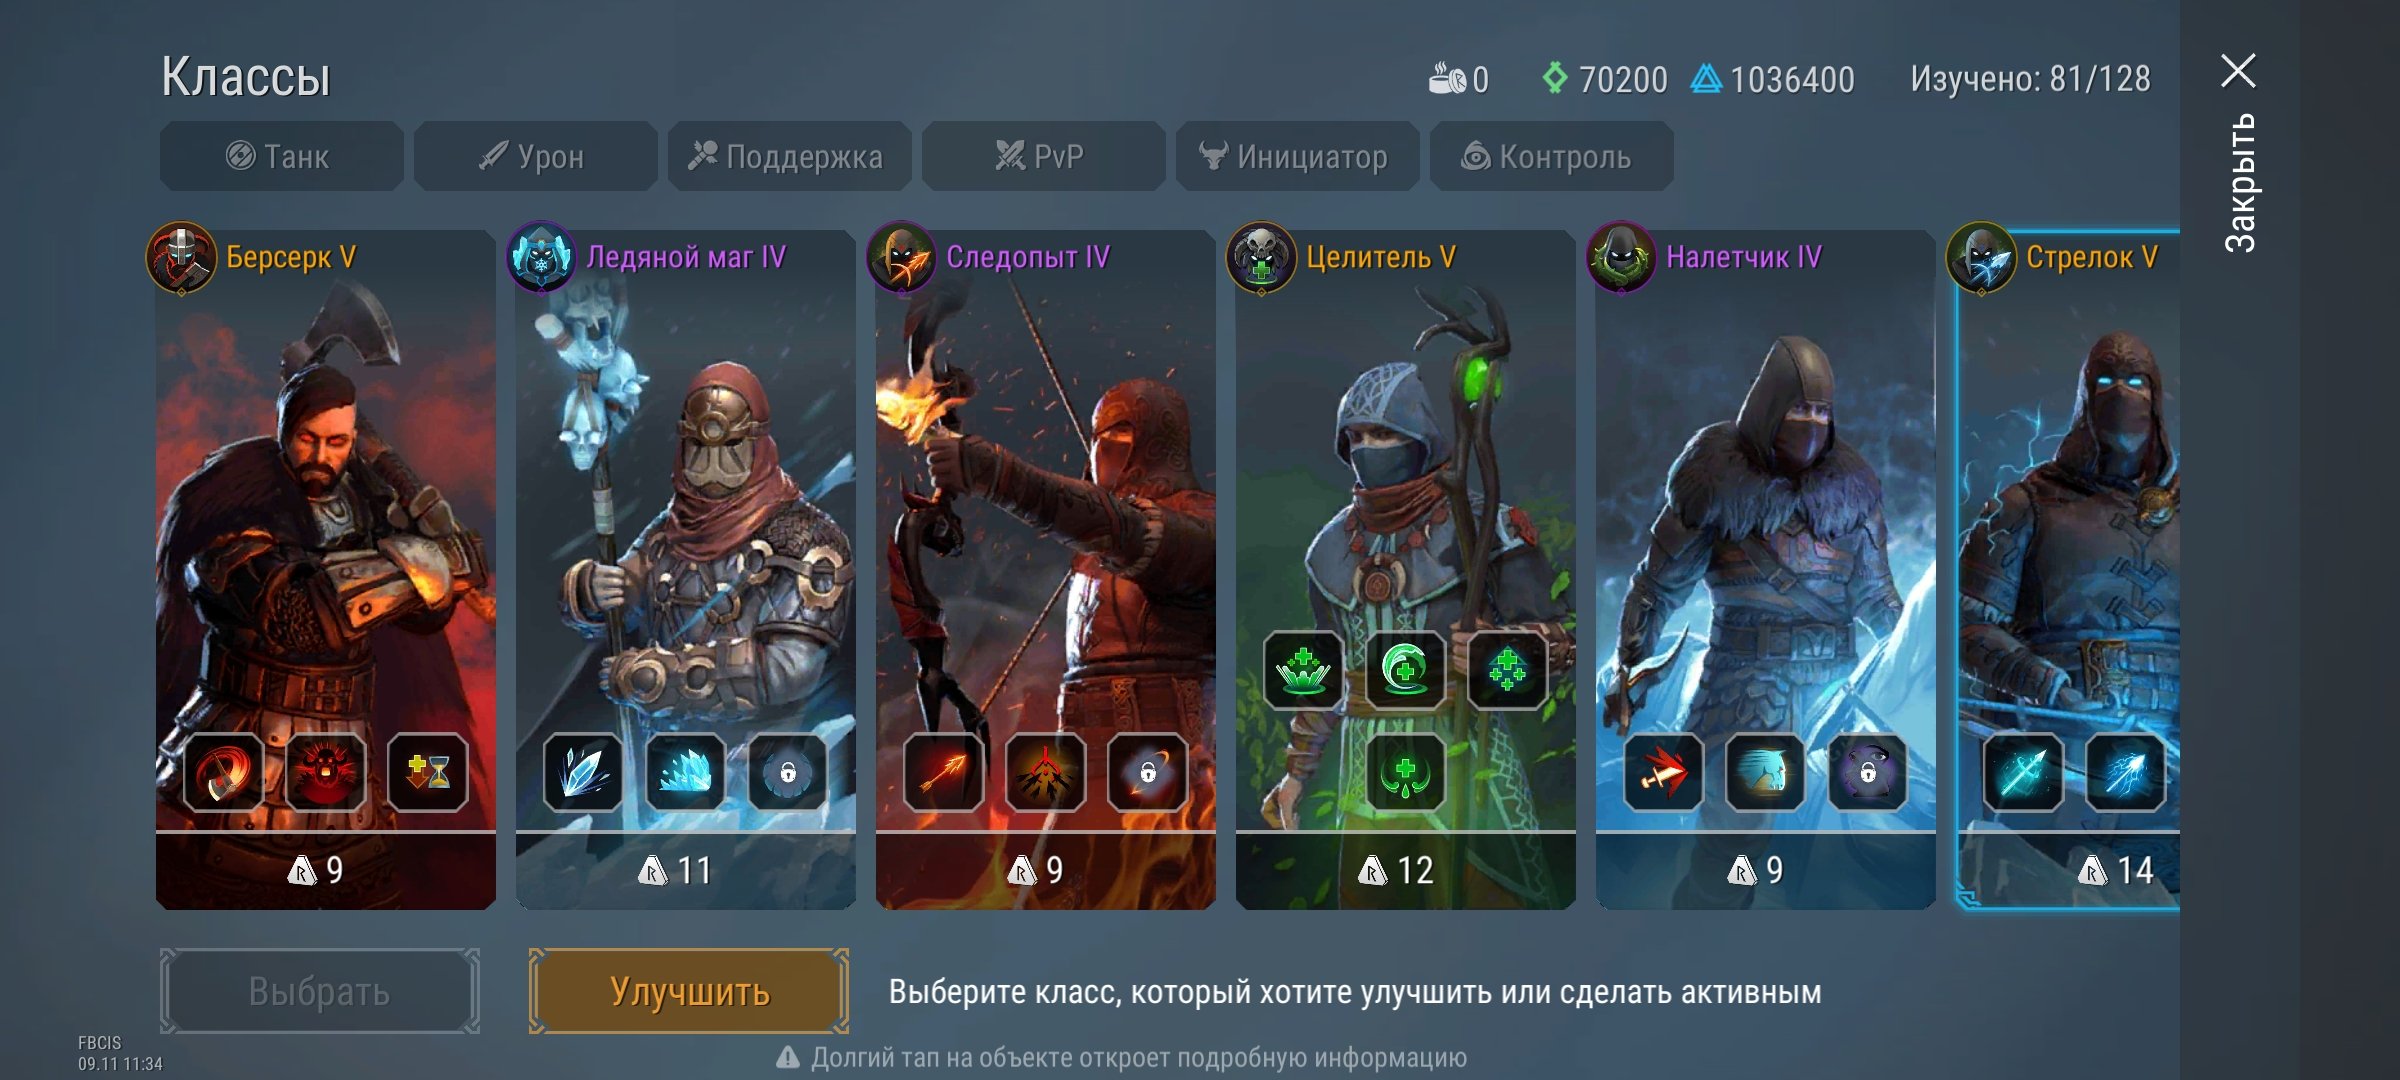Select the Целитель V class card
The width and height of the screenshot is (2400, 1080).
click(1405, 570)
